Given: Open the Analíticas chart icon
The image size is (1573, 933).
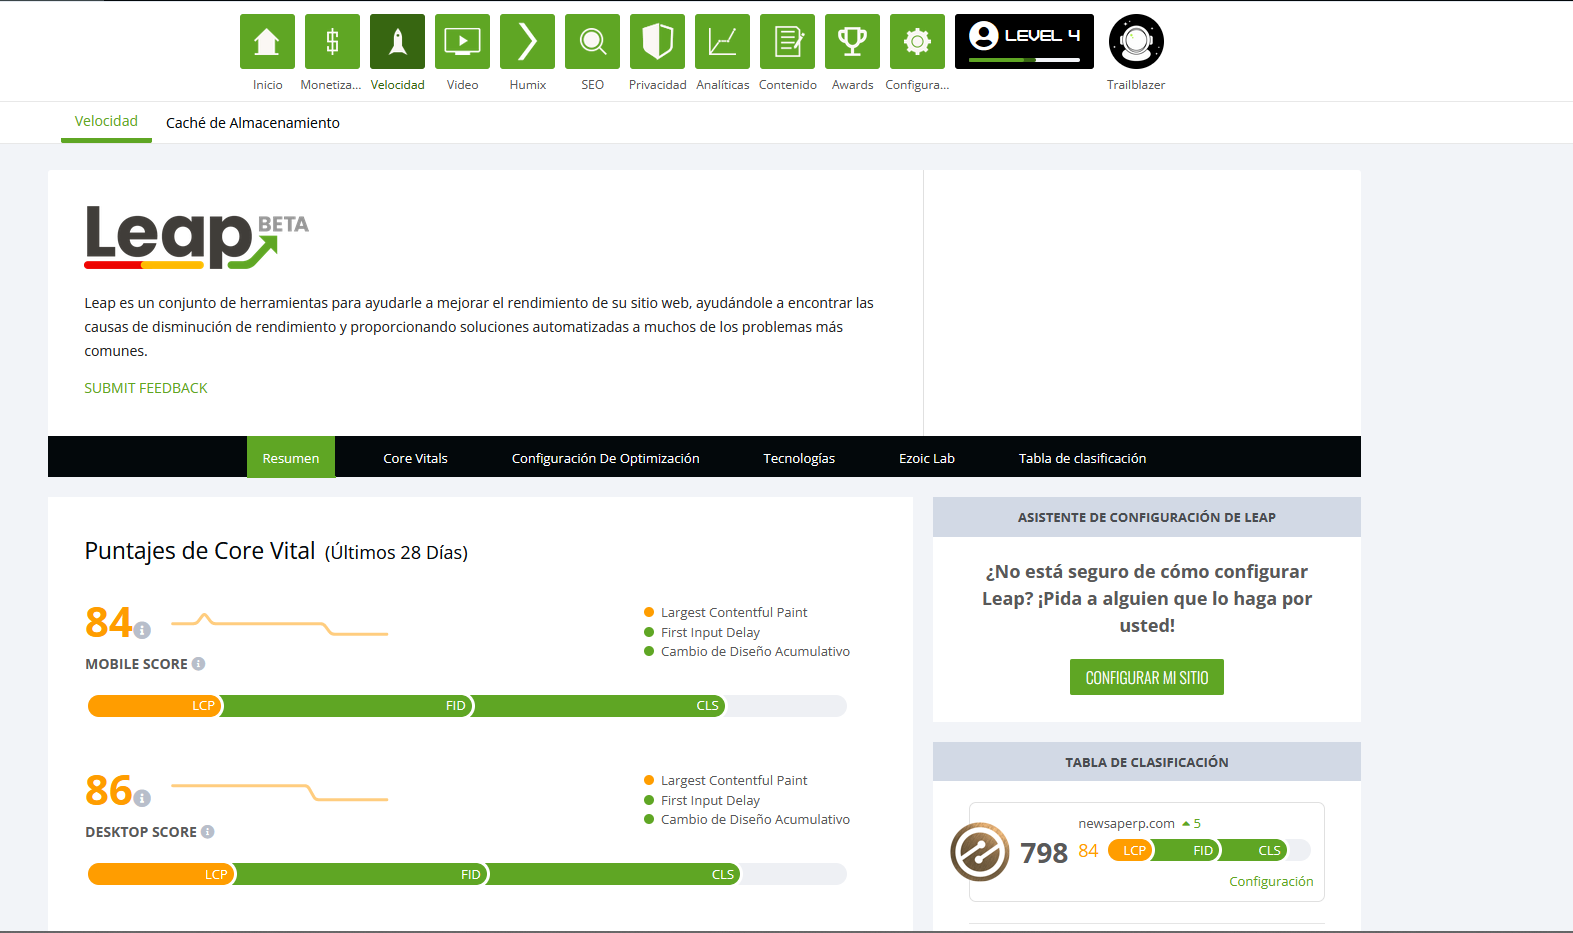Looking at the screenshot, I should click(722, 42).
